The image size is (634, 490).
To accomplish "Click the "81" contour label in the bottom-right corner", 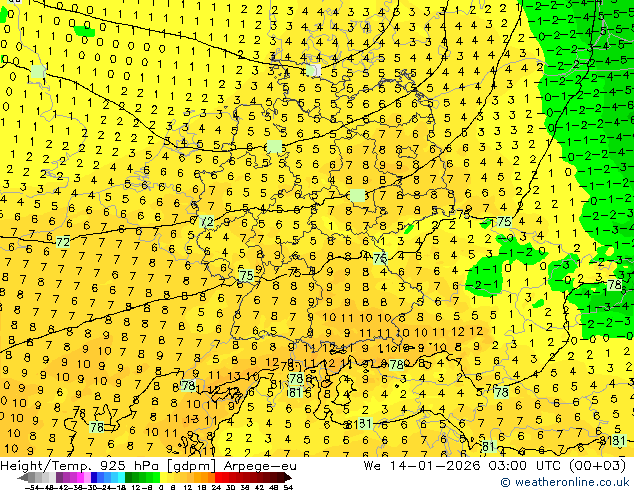I will click(619, 440).
